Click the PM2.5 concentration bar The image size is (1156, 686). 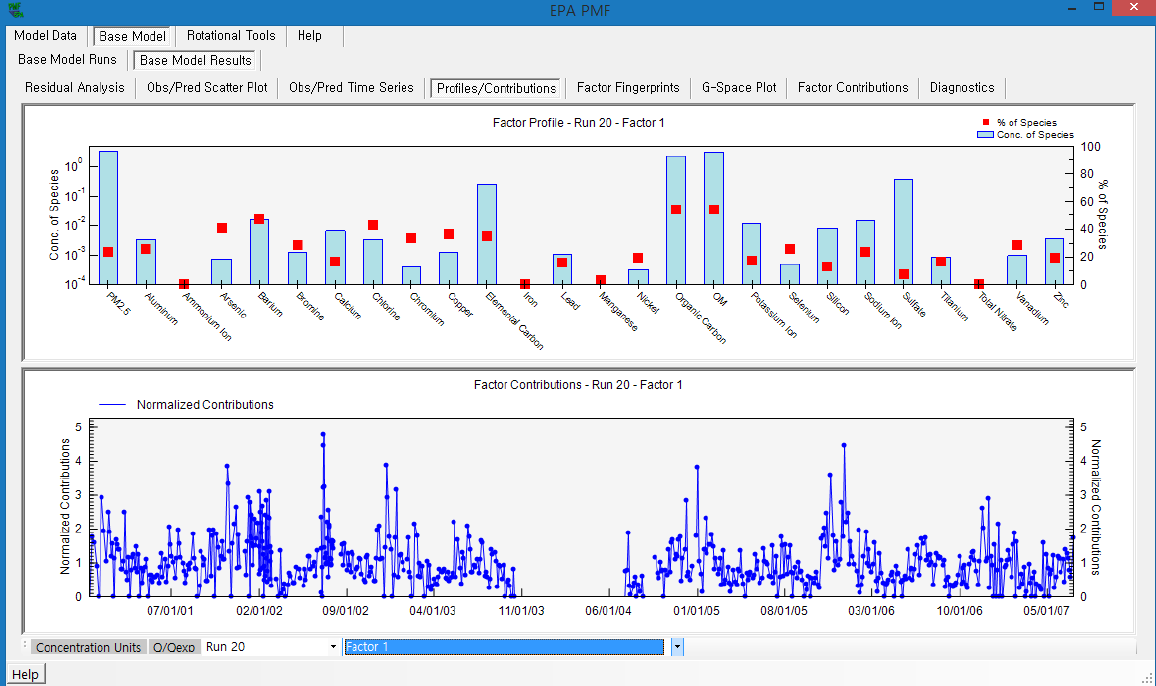pos(108,218)
